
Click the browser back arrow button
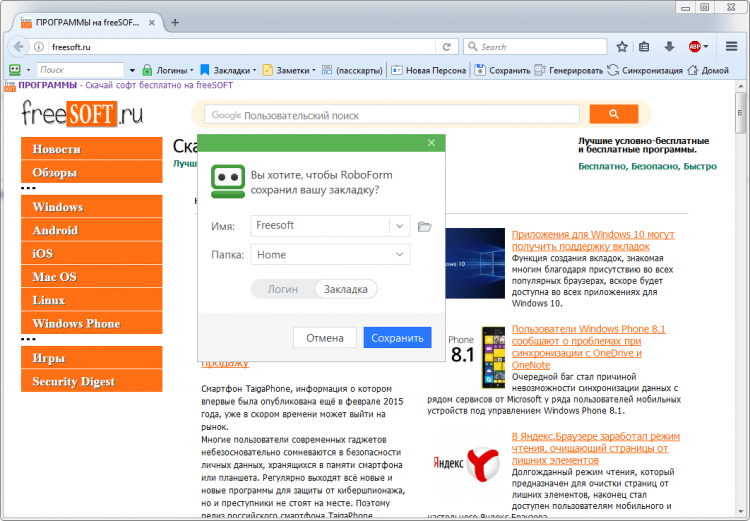pos(18,46)
